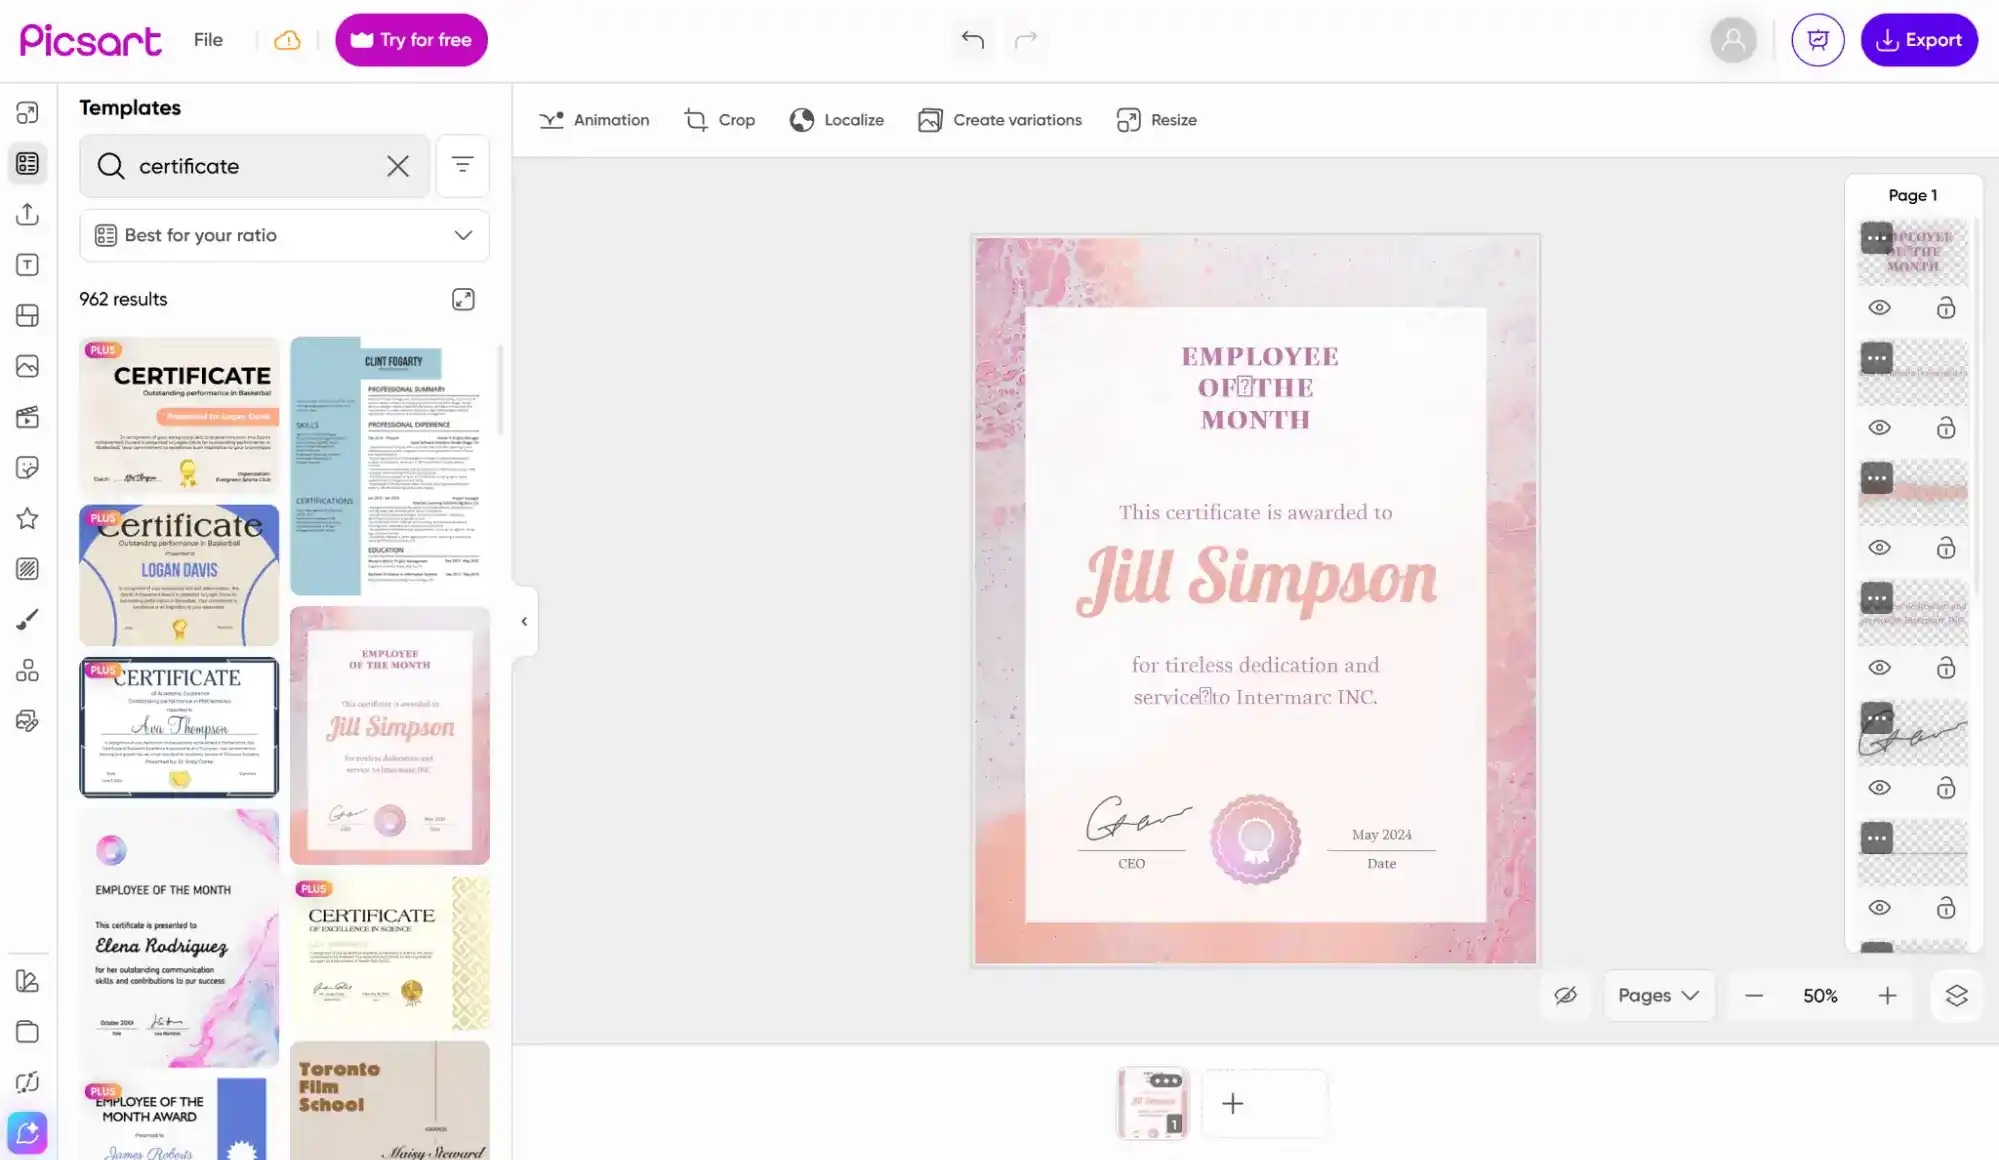This screenshot has height=1160, width=1999.
Task: Select the brush draw tool icon
Action: pos(27,620)
